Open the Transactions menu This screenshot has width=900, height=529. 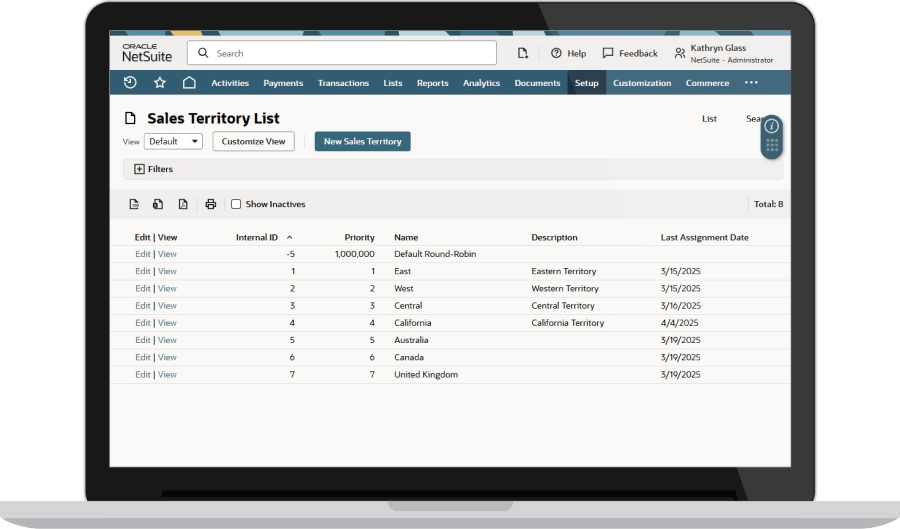point(343,83)
